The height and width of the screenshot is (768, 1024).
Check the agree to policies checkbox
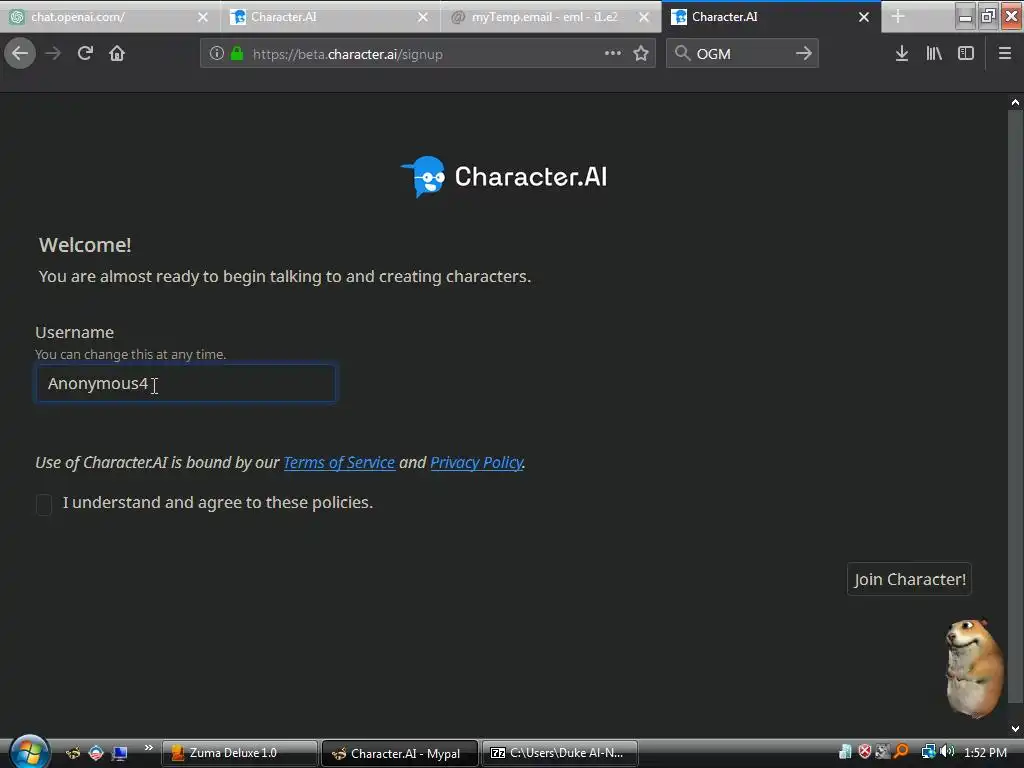pos(44,504)
